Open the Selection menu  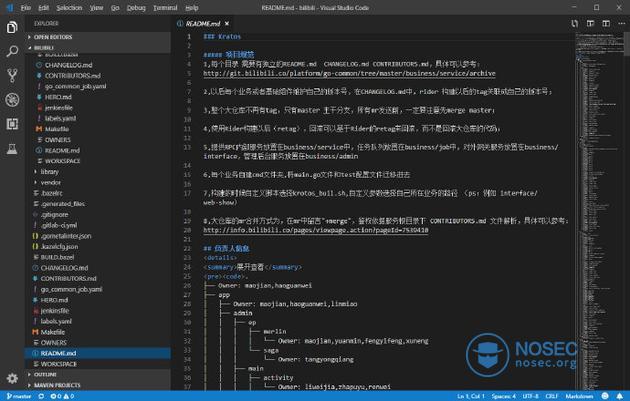69,6
